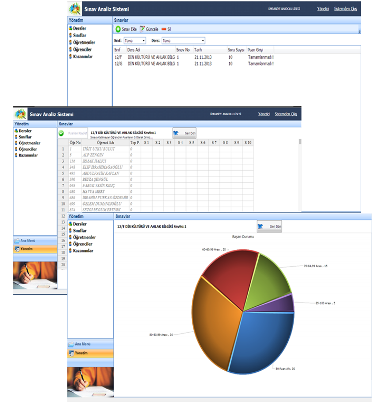Click the Sınav Analiz Sistemi logo in top window
Image resolution: width=373 pixels, height=409 pixels.
point(75,9)
